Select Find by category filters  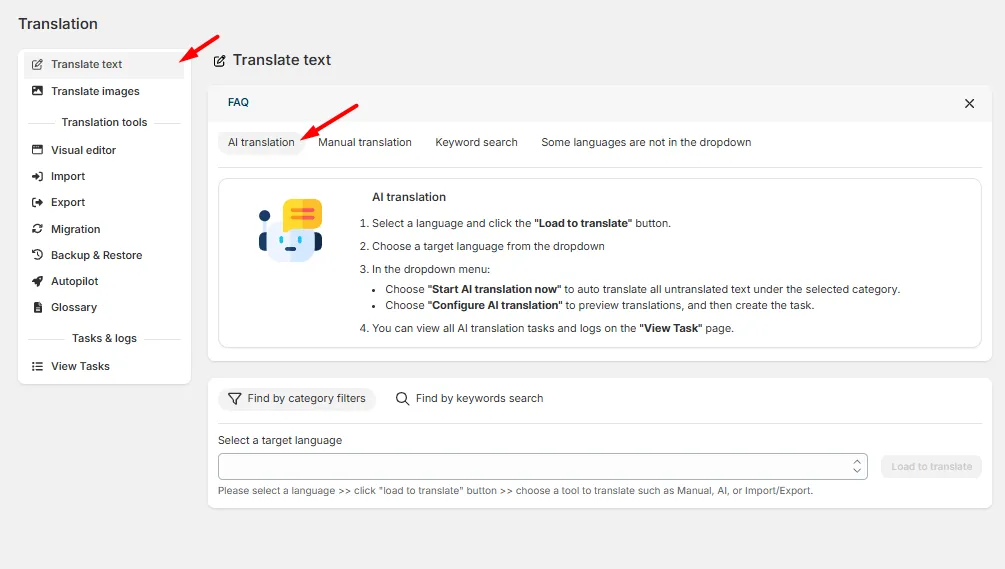(297, 399)
